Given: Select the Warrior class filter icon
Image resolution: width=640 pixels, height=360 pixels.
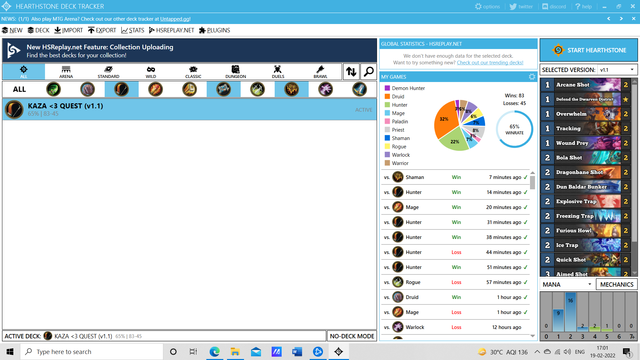Looking at the screenshot, I should point(360,89).
